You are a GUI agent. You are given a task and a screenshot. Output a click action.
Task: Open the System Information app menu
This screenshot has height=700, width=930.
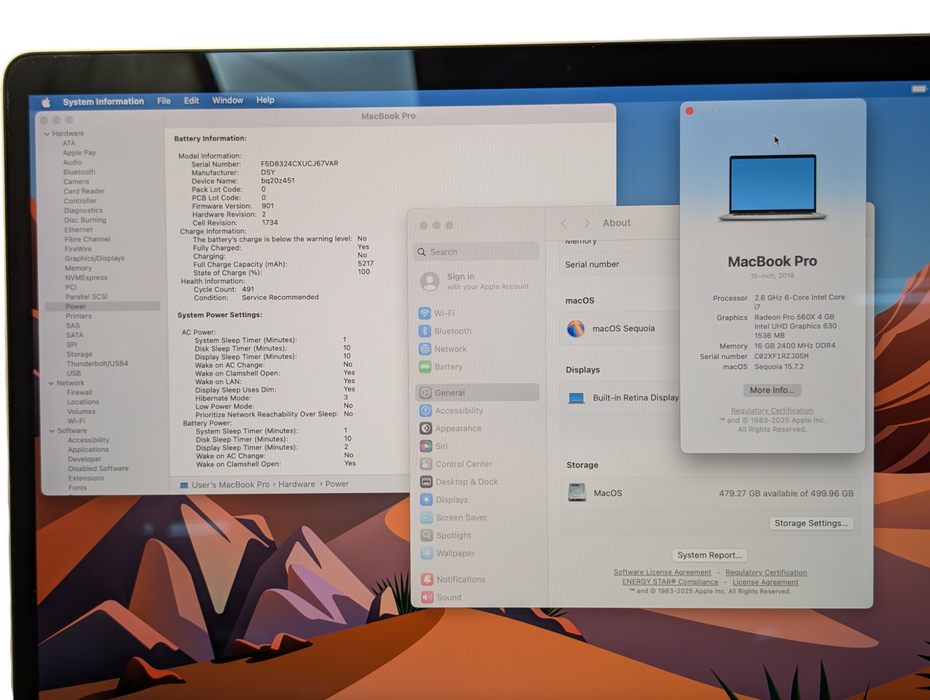103,101
